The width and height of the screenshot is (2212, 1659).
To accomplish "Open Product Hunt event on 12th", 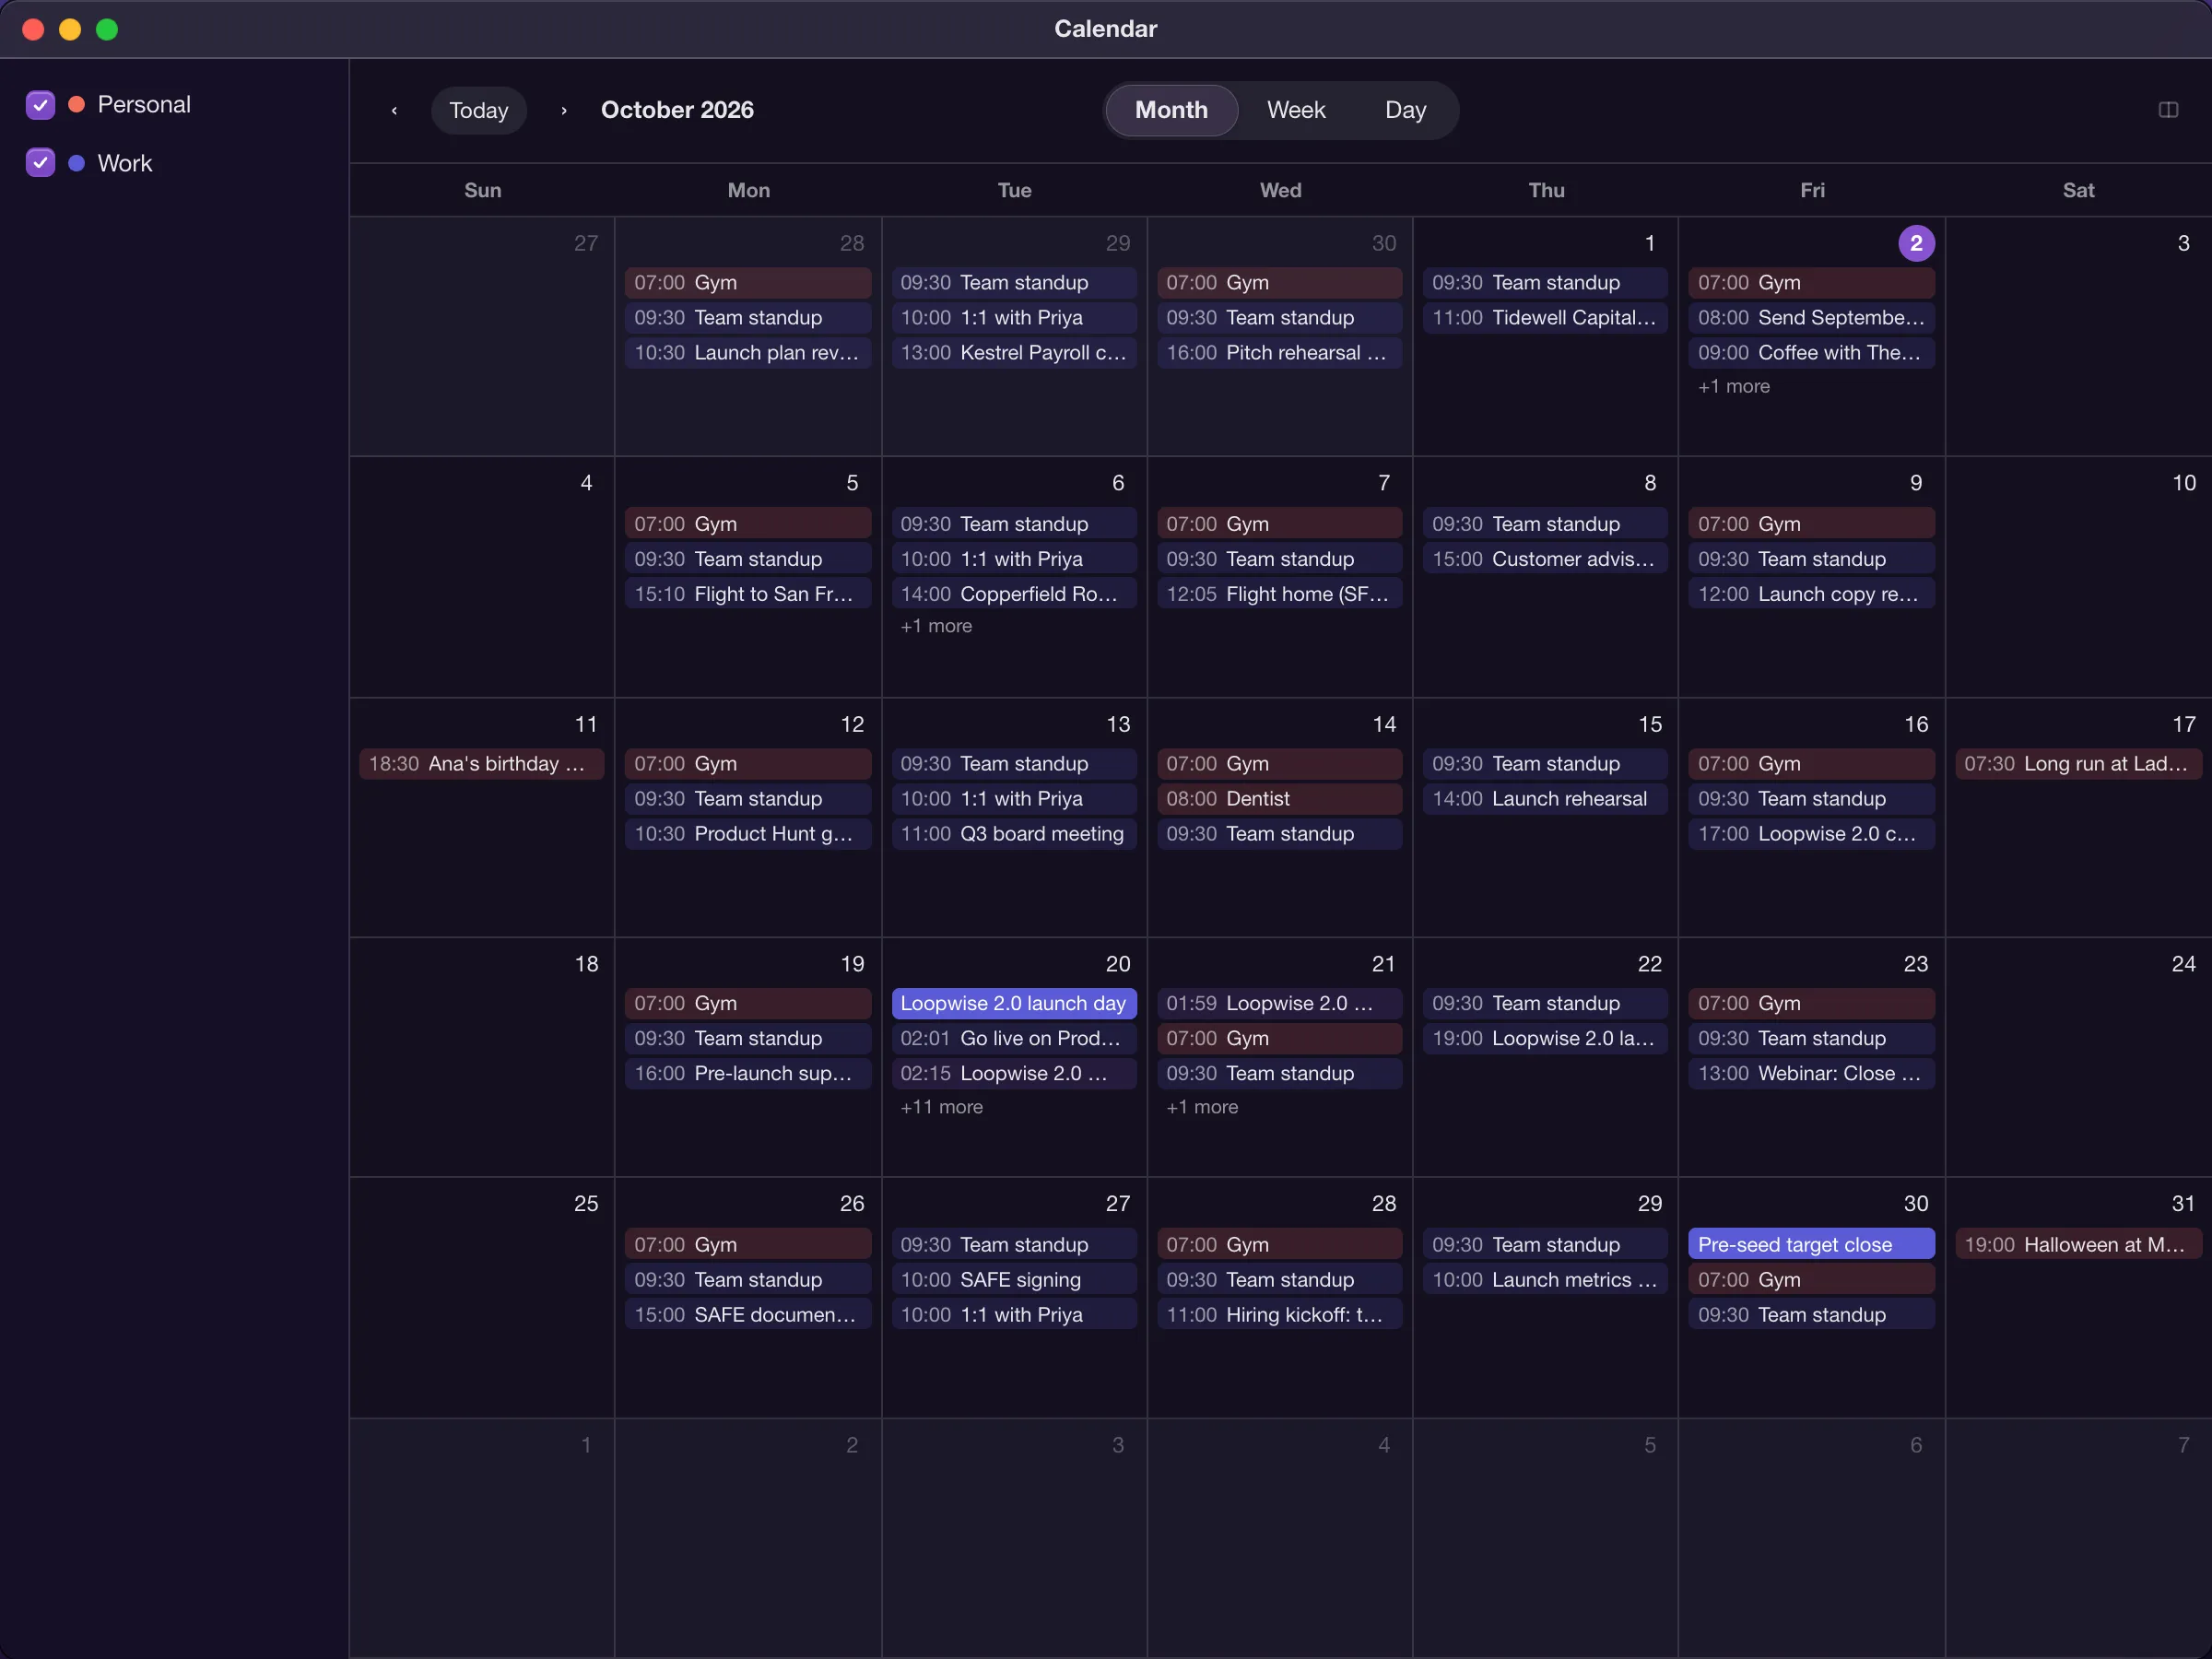I will tap(748, 834).
